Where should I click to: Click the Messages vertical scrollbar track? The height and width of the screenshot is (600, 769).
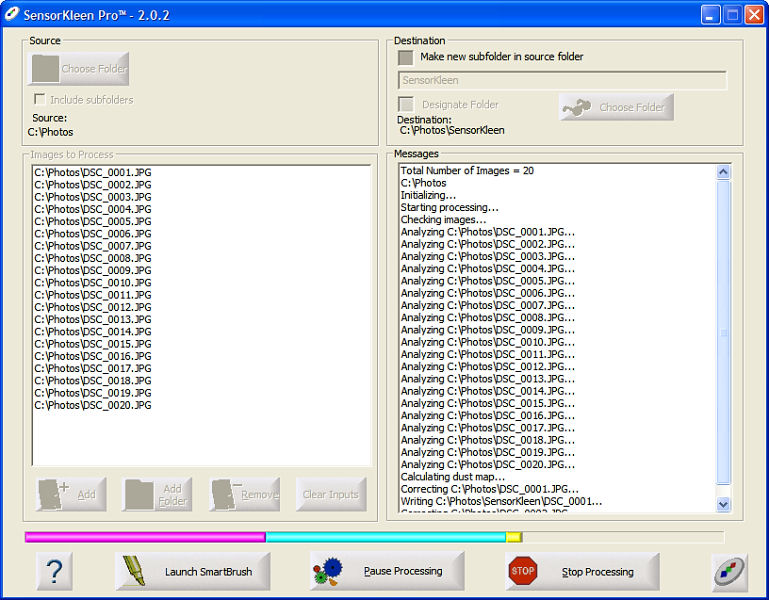(x=724, y=400)
